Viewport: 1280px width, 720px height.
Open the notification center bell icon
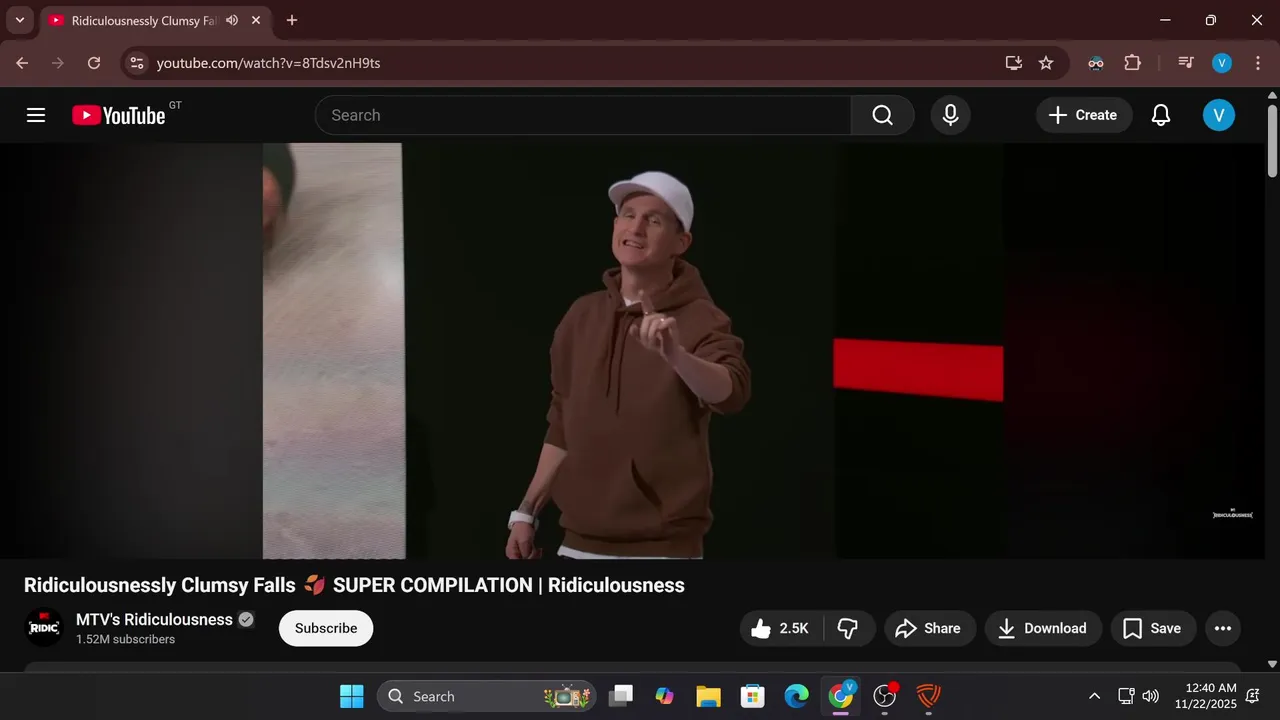(1253, 696)
